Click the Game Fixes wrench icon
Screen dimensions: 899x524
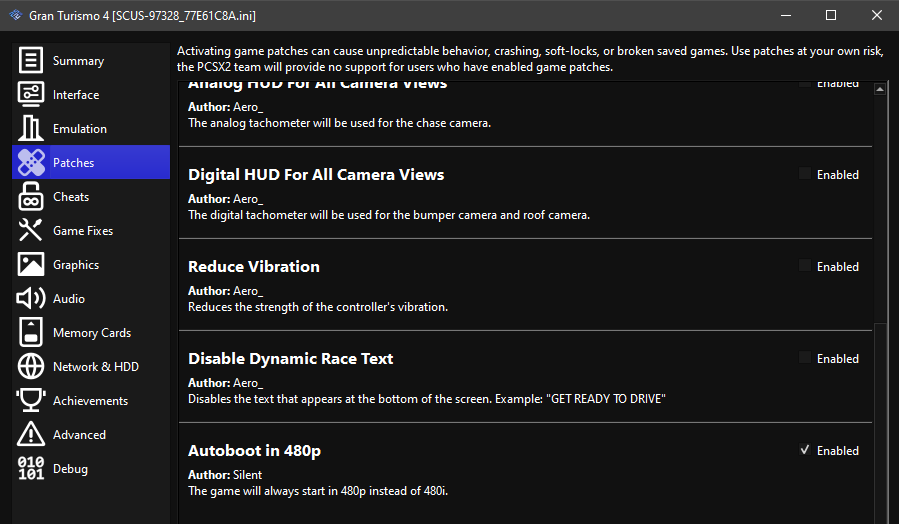[x=31, y=230]
